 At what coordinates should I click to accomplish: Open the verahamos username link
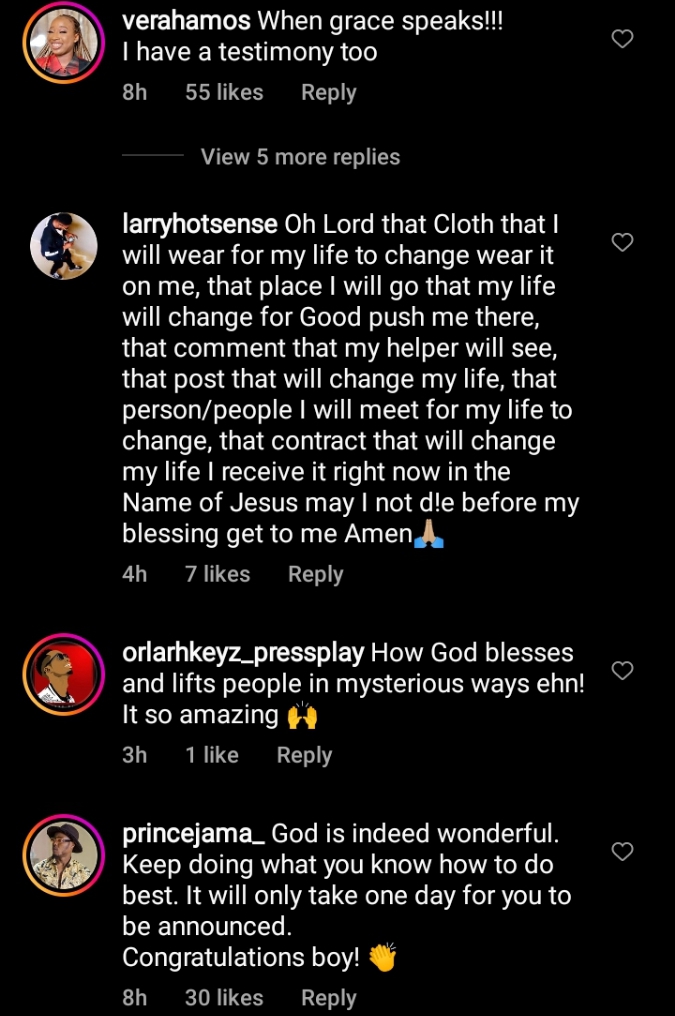point(175,22)
